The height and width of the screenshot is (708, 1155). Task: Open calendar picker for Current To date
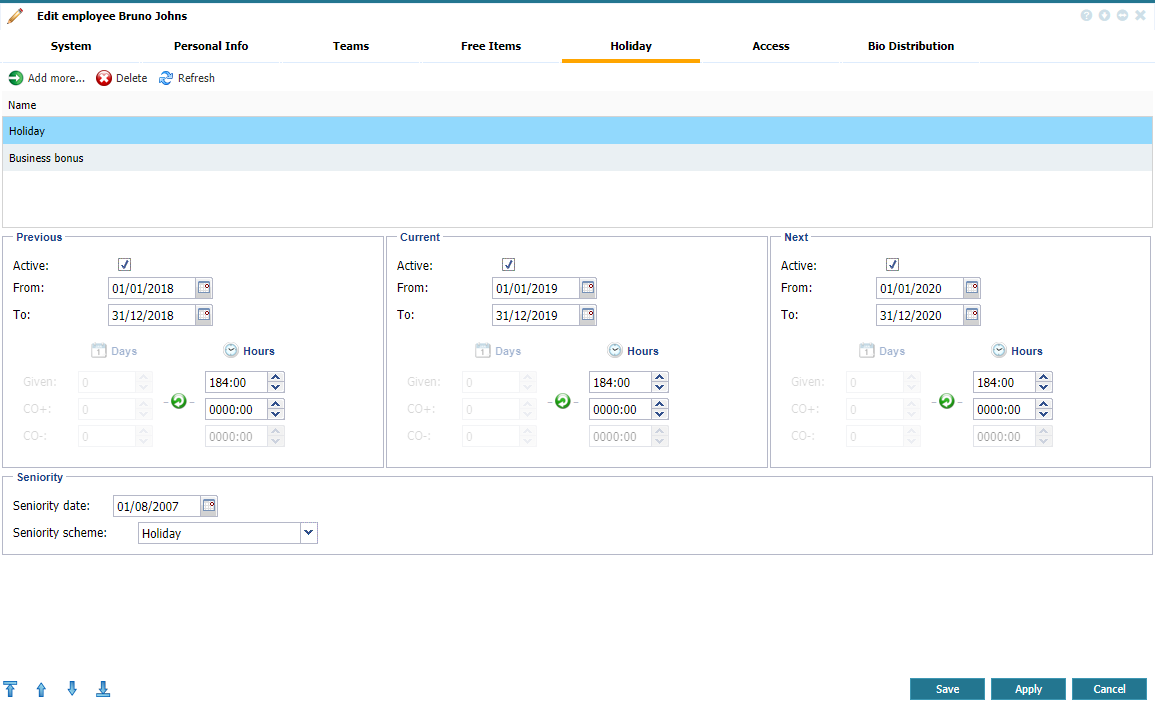(x=588, y=315)
